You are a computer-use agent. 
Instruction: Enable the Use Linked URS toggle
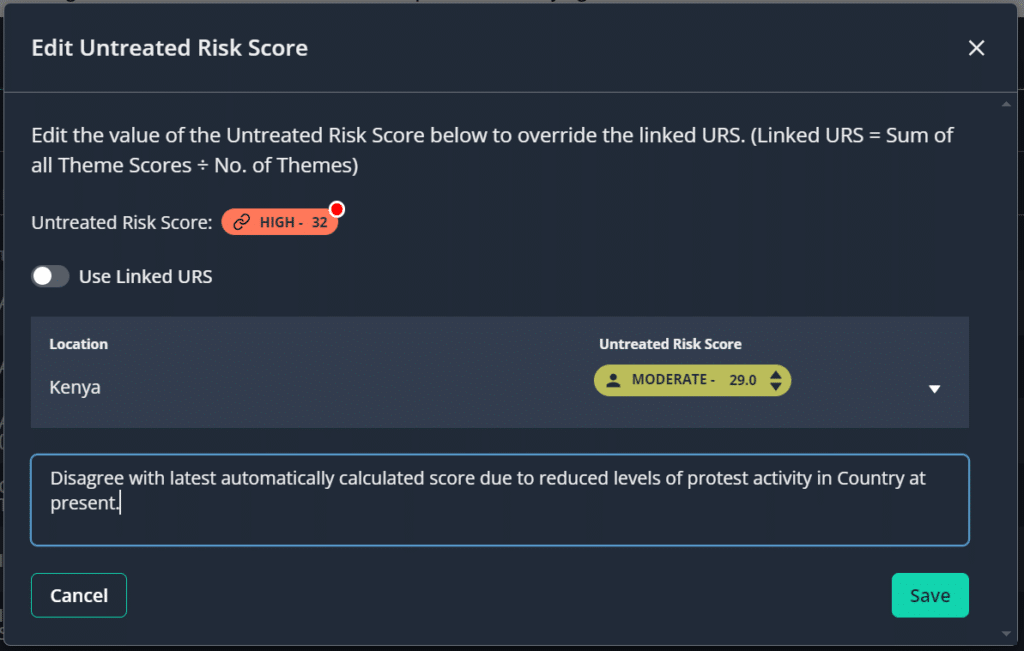point(50,277)
